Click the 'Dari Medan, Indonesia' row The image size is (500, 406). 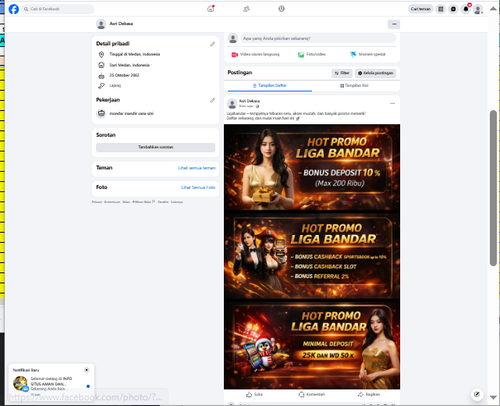129,65
